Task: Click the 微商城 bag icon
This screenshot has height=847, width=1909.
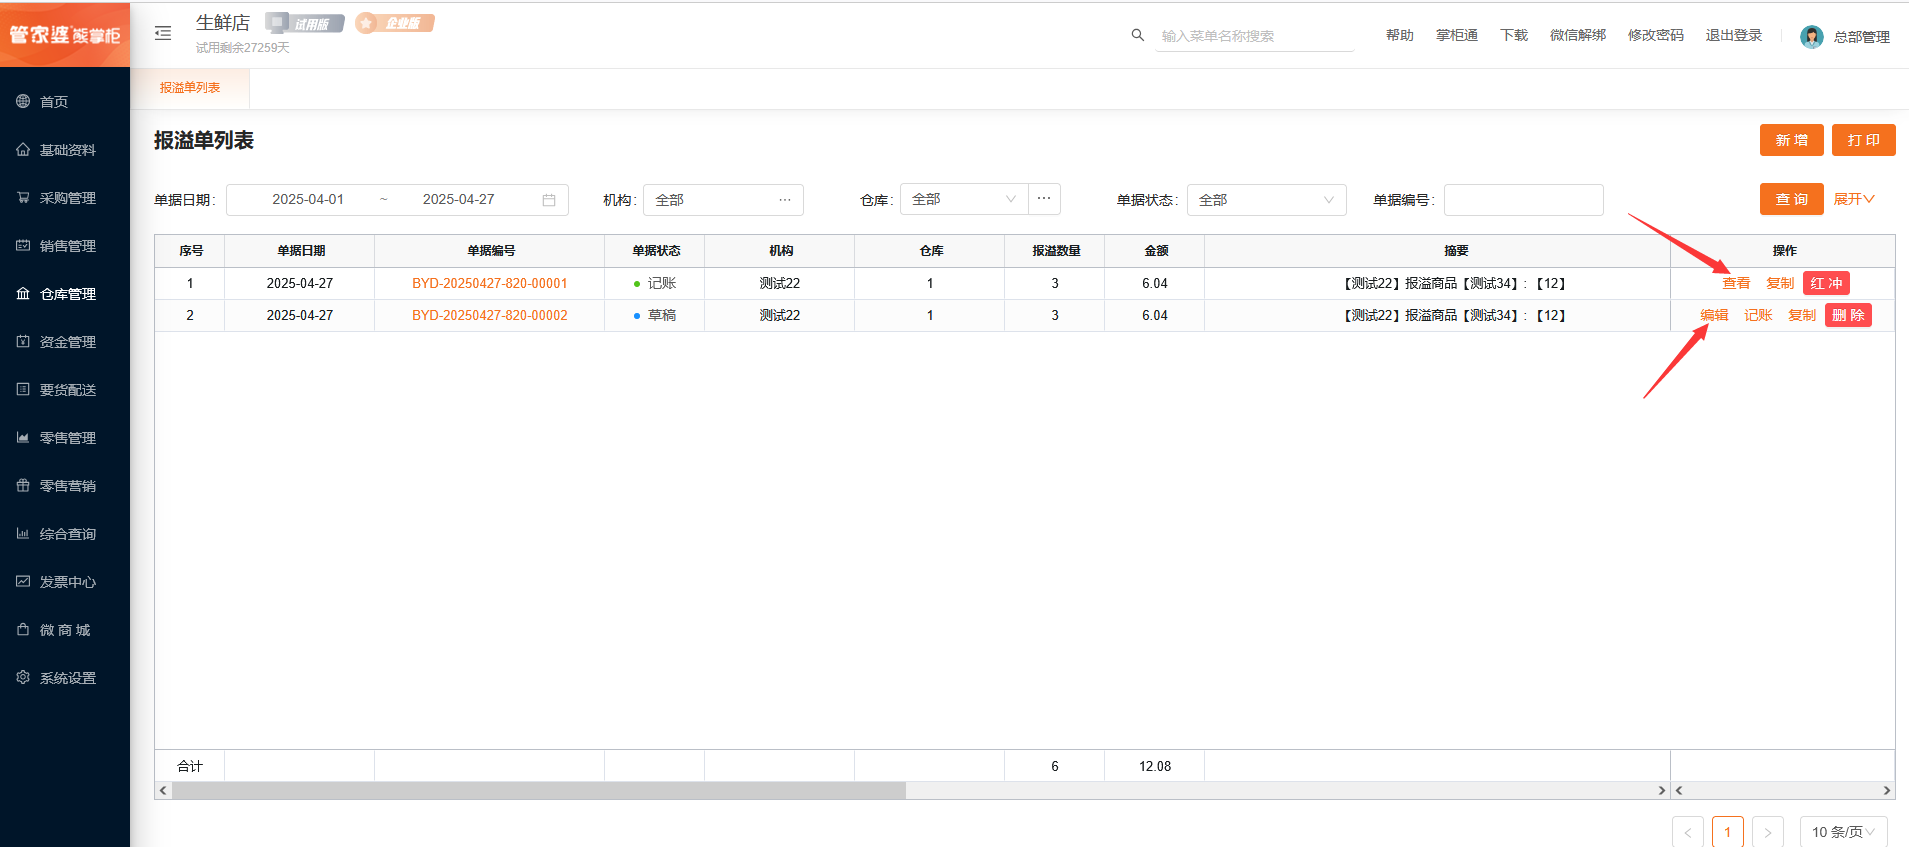Action: 23,629
